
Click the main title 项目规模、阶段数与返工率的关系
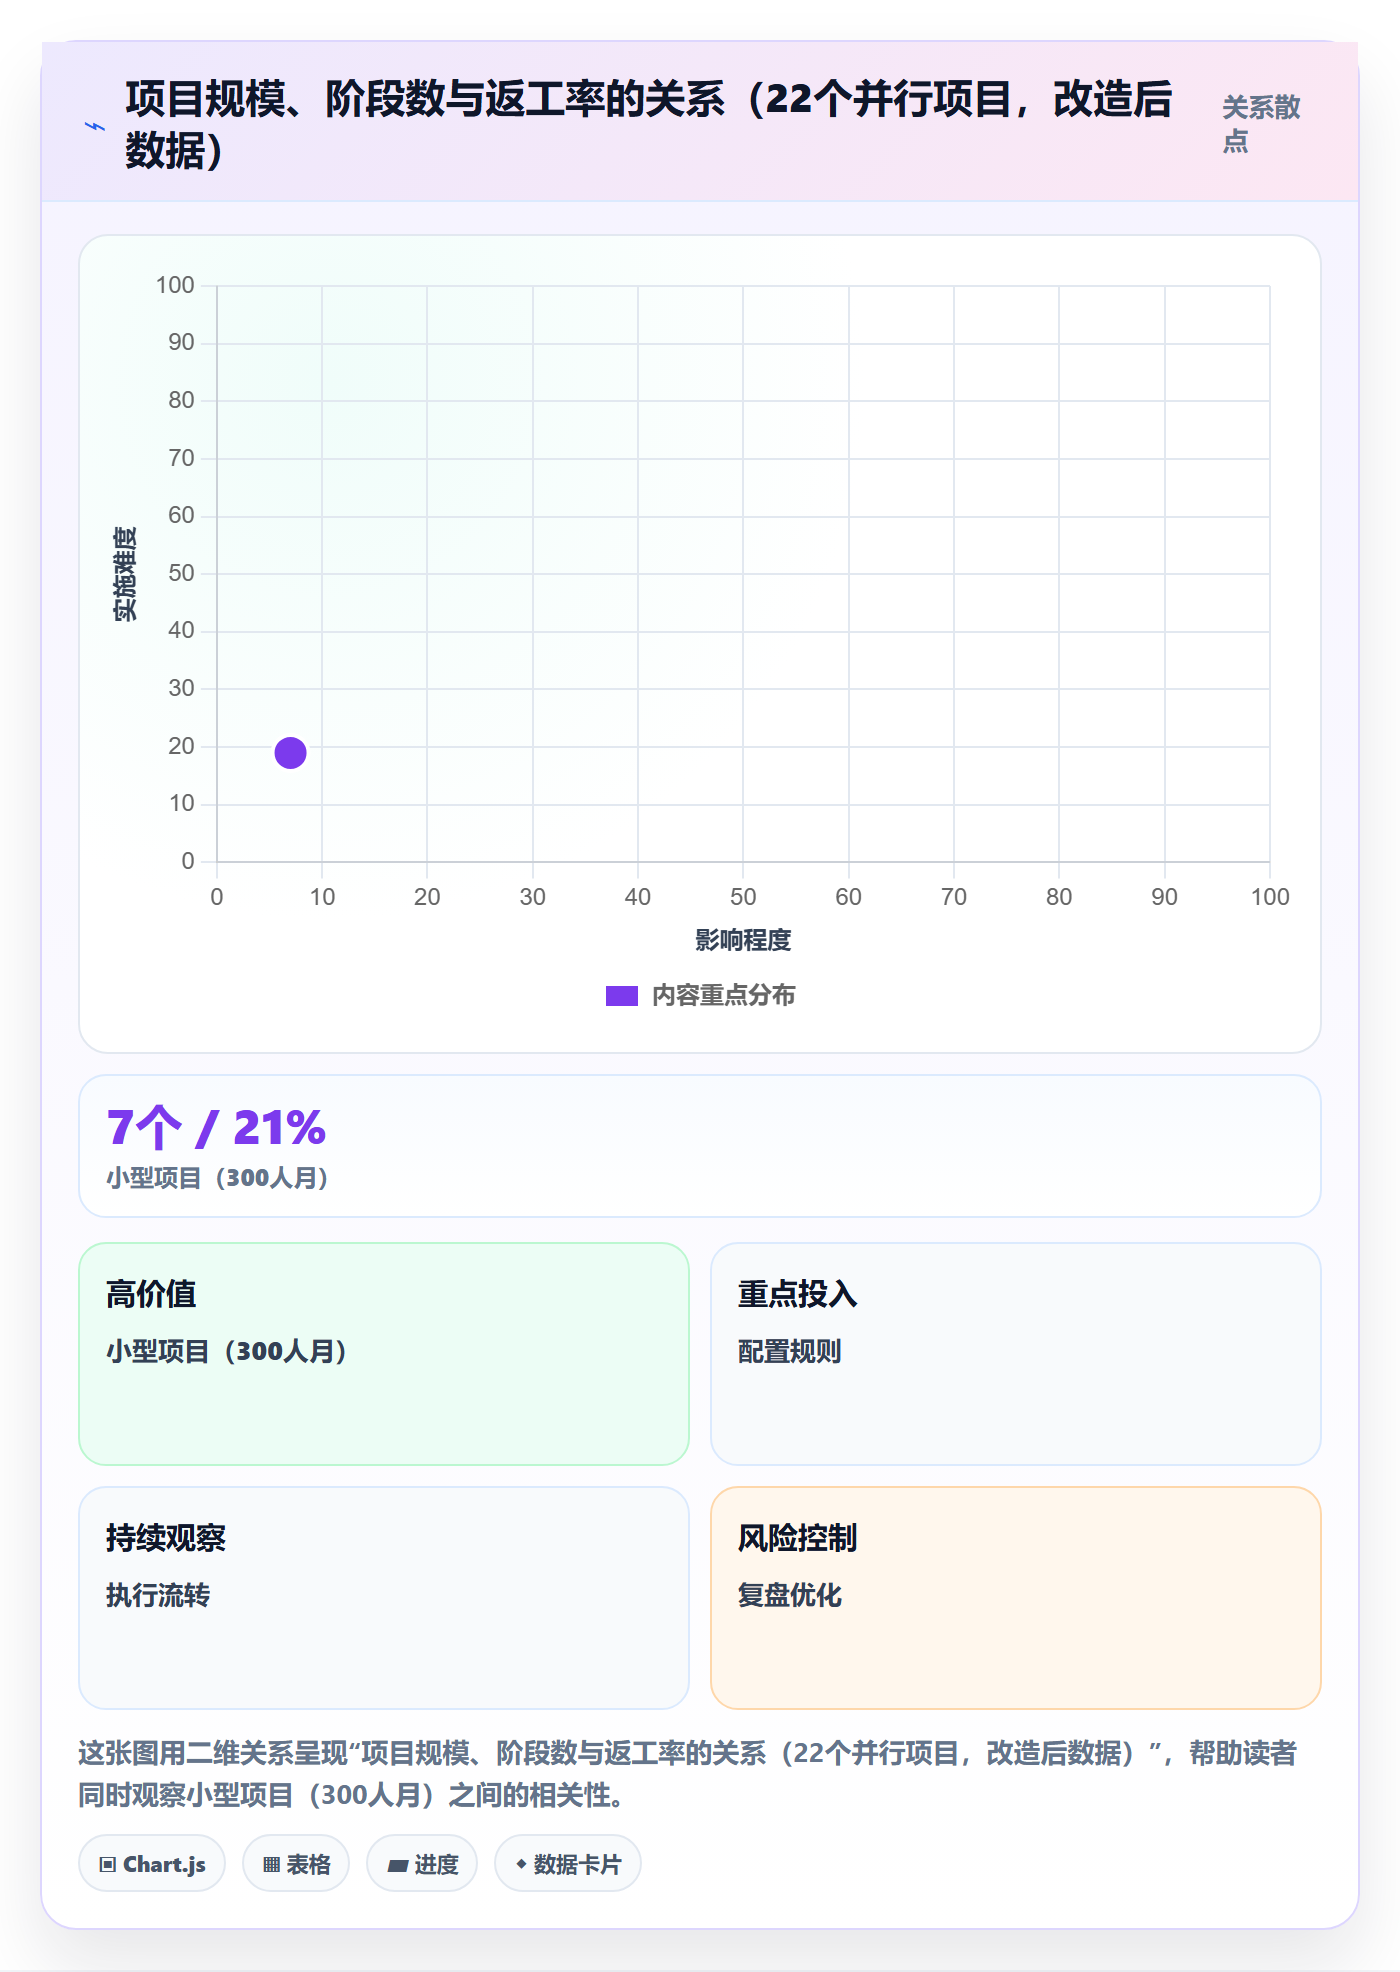coord(649,125)
